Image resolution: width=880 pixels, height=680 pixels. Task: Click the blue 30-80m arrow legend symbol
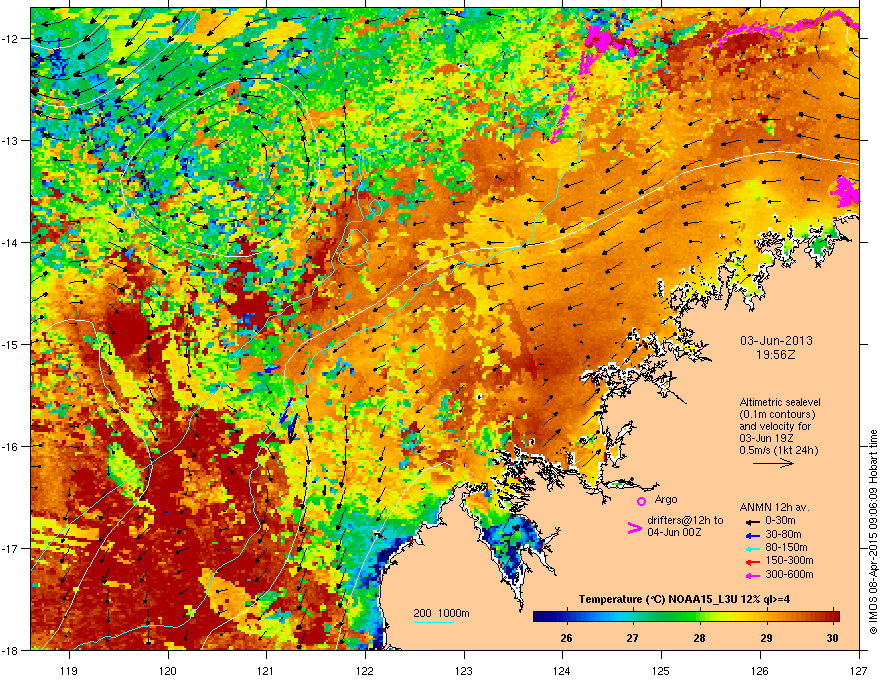coord(751,536)
